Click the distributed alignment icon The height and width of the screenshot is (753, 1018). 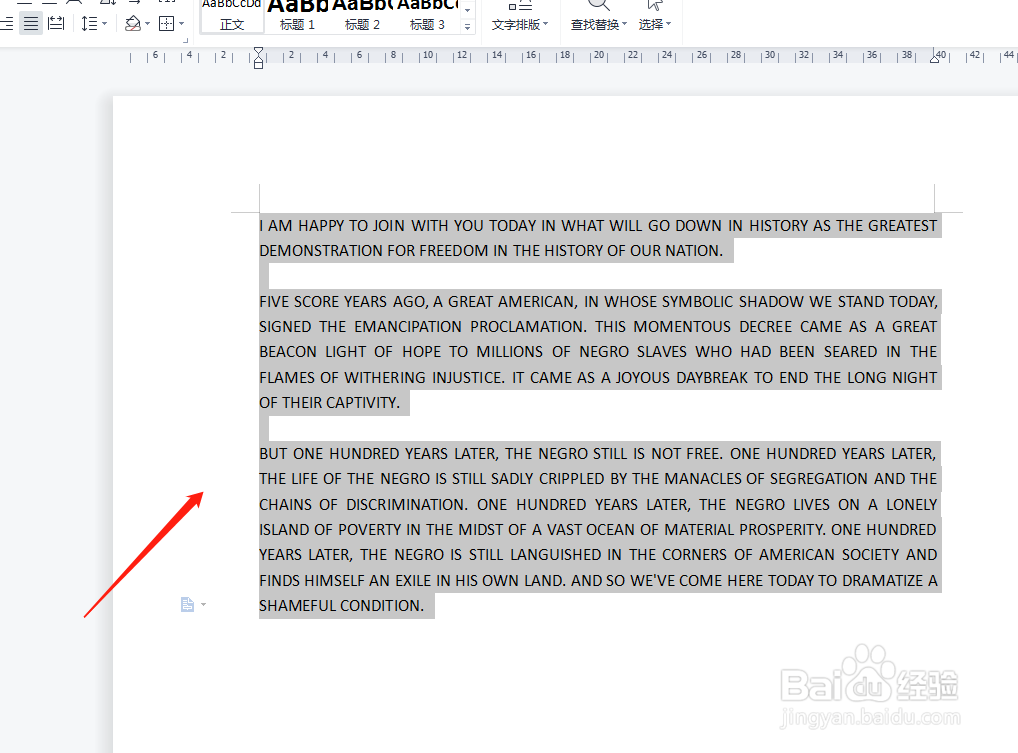[x=56, y=24]
